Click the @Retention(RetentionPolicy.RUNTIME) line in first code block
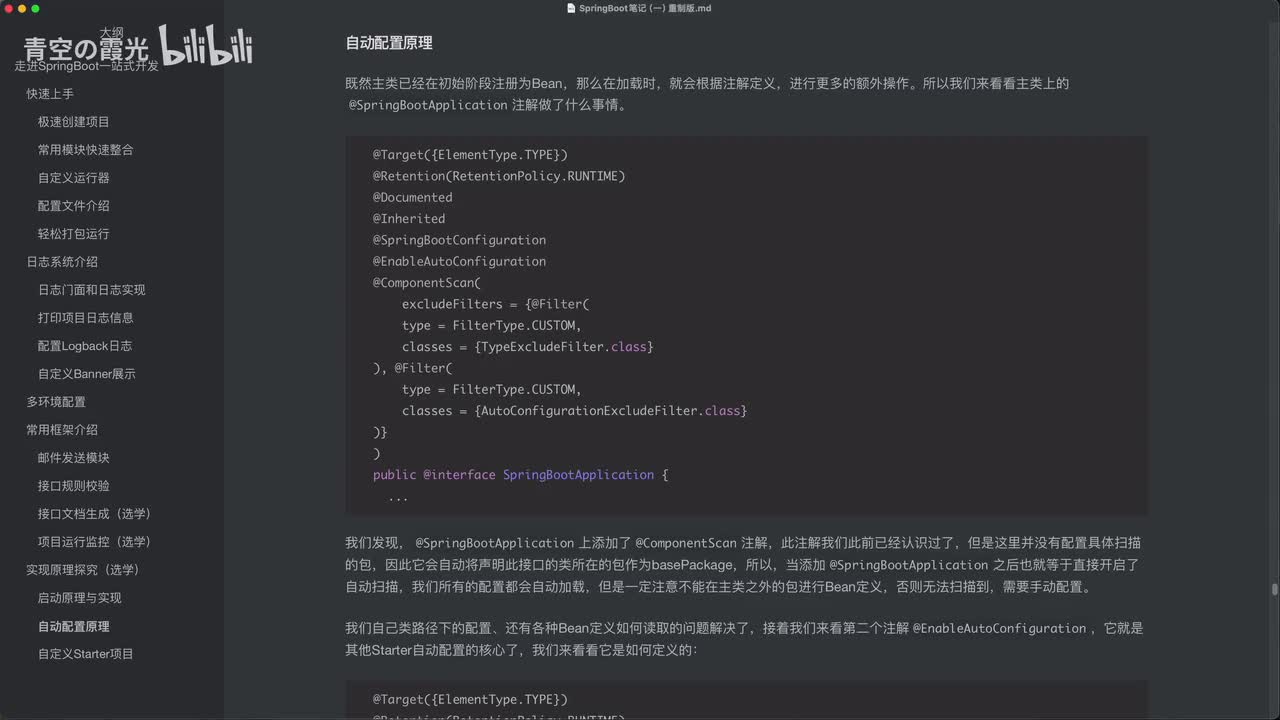This screenshot has height=720, width=1280. click(x=499, y=176)
